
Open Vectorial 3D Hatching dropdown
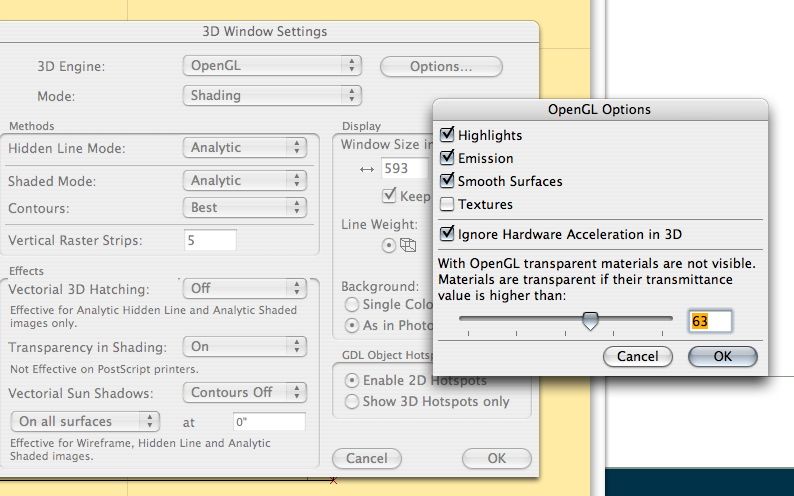click(245, 288)
